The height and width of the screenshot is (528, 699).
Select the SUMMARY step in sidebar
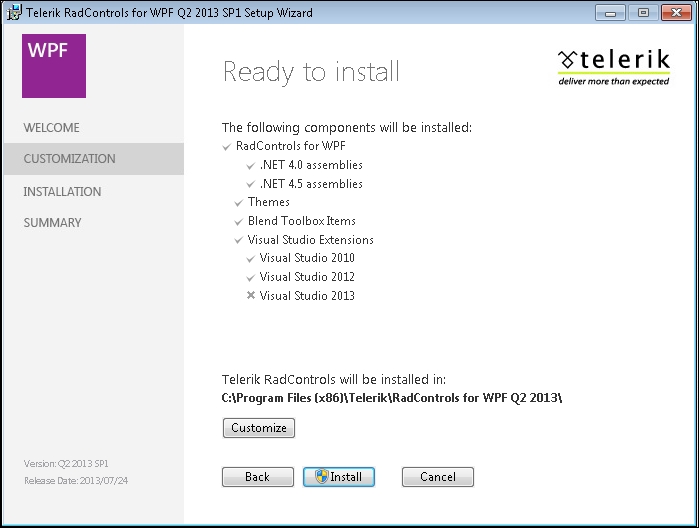pyautogui.click(x=53, y=223)
